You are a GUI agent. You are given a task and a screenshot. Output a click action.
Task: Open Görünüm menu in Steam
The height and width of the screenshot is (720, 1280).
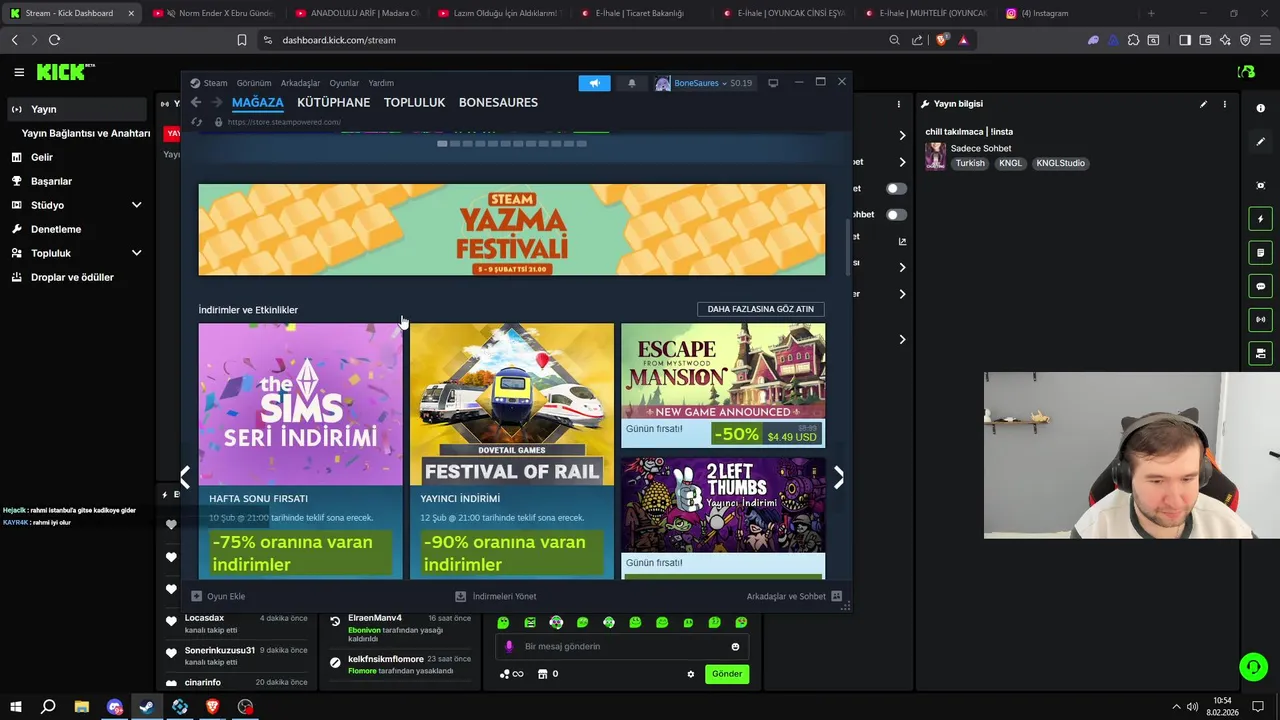(254, 83)
